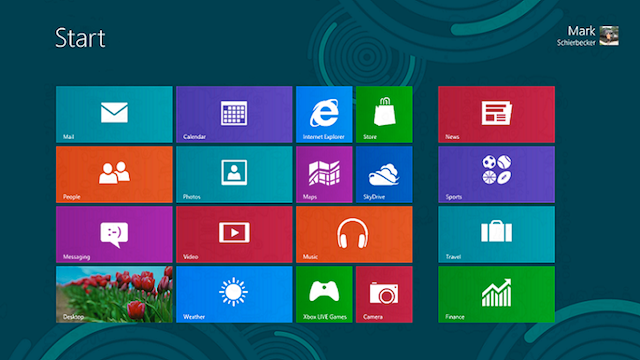Screen dimensions: 640x360
Task: Open the Travel tile
Action: (496, 234)
